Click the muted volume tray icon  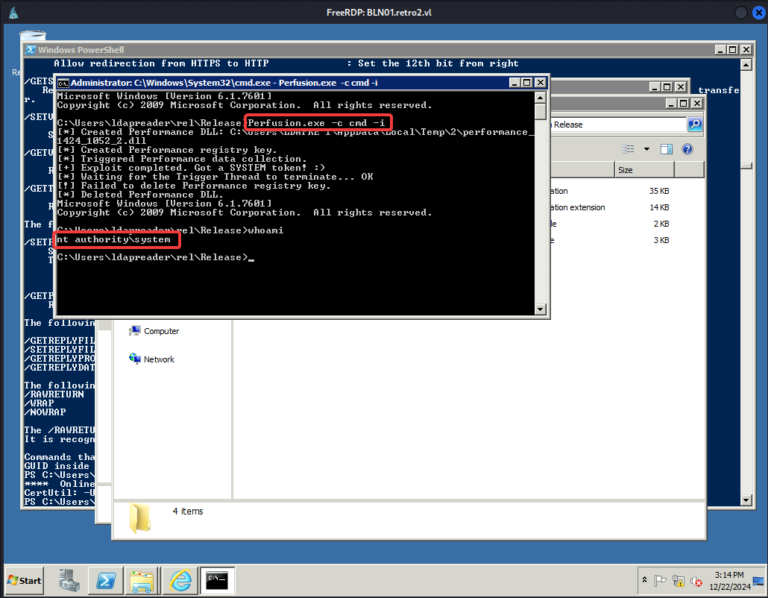point(696,581)
